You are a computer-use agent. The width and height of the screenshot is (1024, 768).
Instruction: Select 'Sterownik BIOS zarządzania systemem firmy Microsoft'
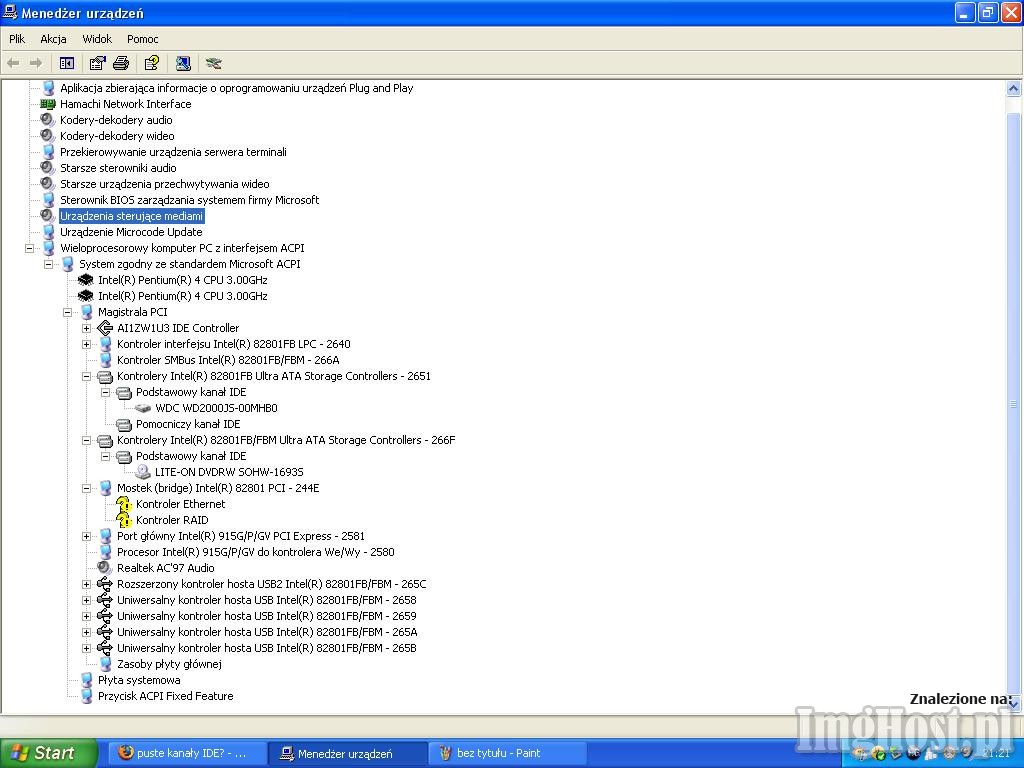189,200
